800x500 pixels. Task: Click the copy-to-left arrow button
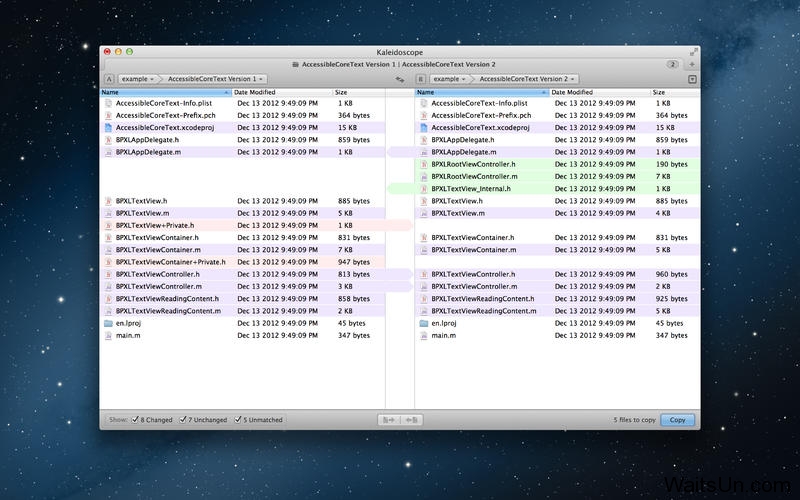pyautogui.click(x=411, y=420)
